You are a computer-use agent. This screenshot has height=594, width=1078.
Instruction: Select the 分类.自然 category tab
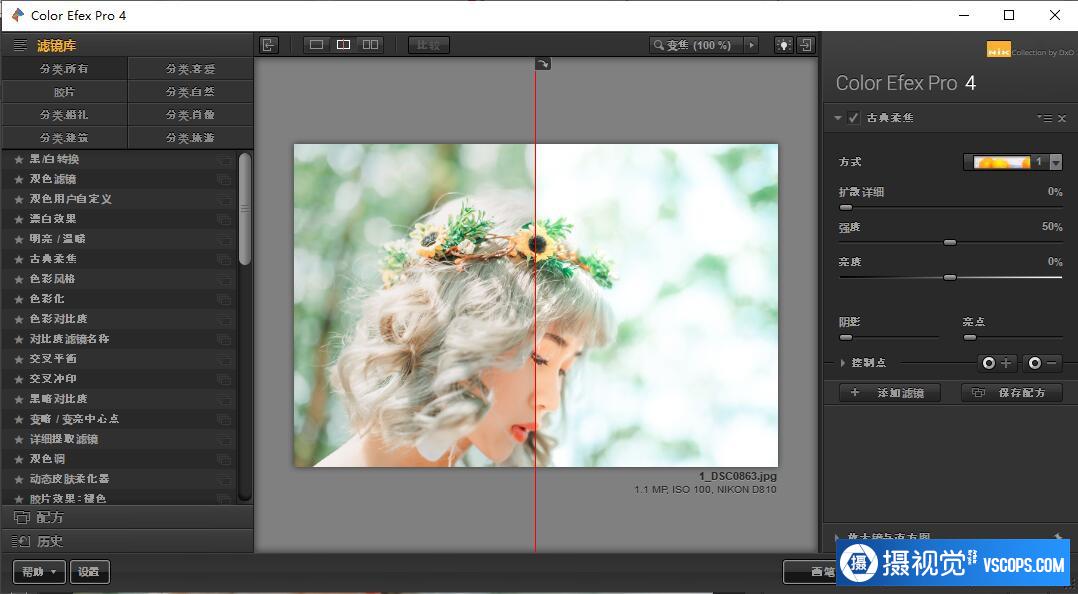pos(190,92)
